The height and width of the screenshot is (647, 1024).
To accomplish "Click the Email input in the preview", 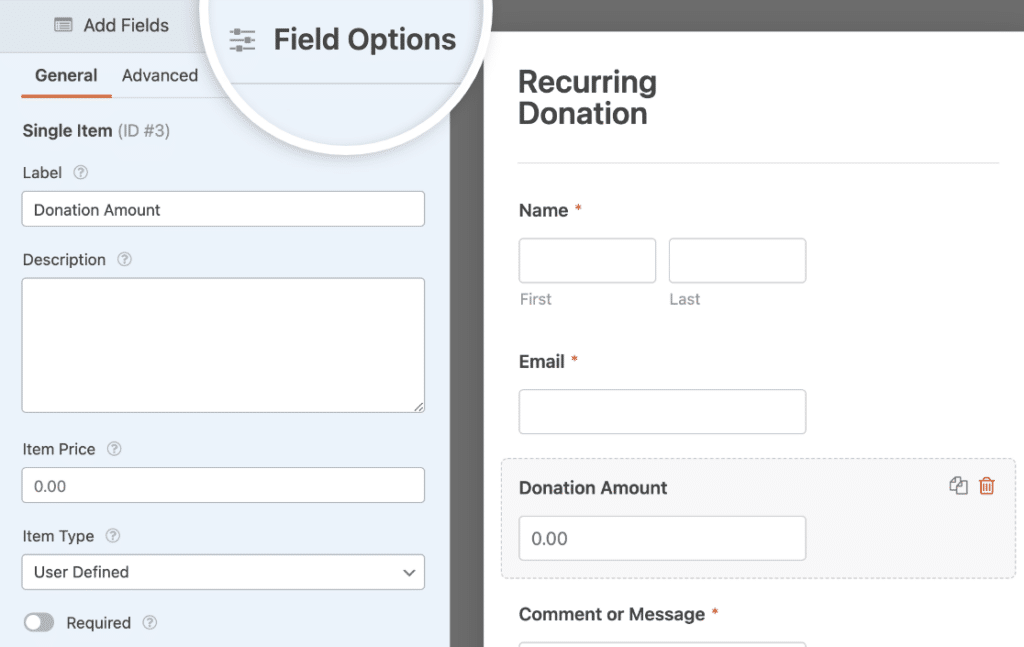I will pyautogui.click(x=662, y=411).
